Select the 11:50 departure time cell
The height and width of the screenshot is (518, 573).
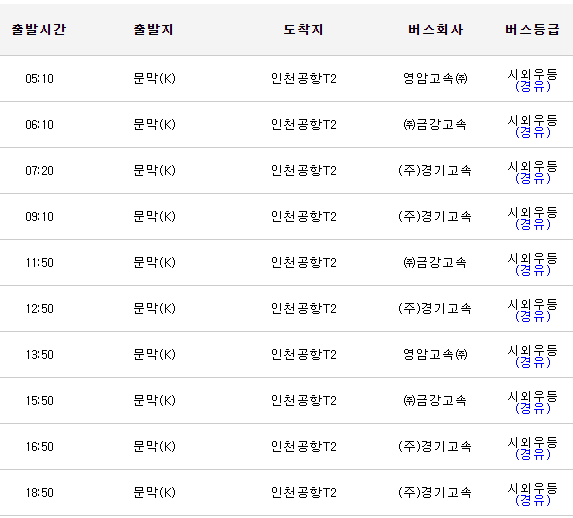(x=39, y=263)
